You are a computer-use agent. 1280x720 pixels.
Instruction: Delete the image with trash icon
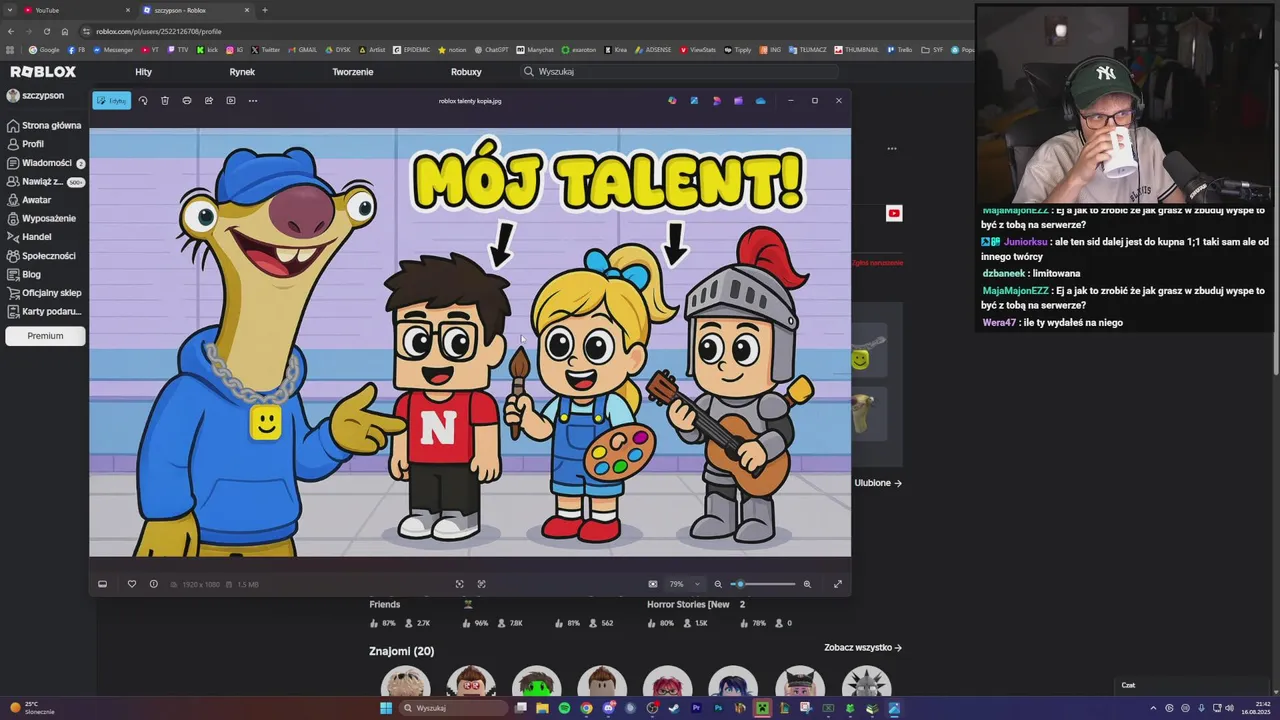click(x=165, y=100)
